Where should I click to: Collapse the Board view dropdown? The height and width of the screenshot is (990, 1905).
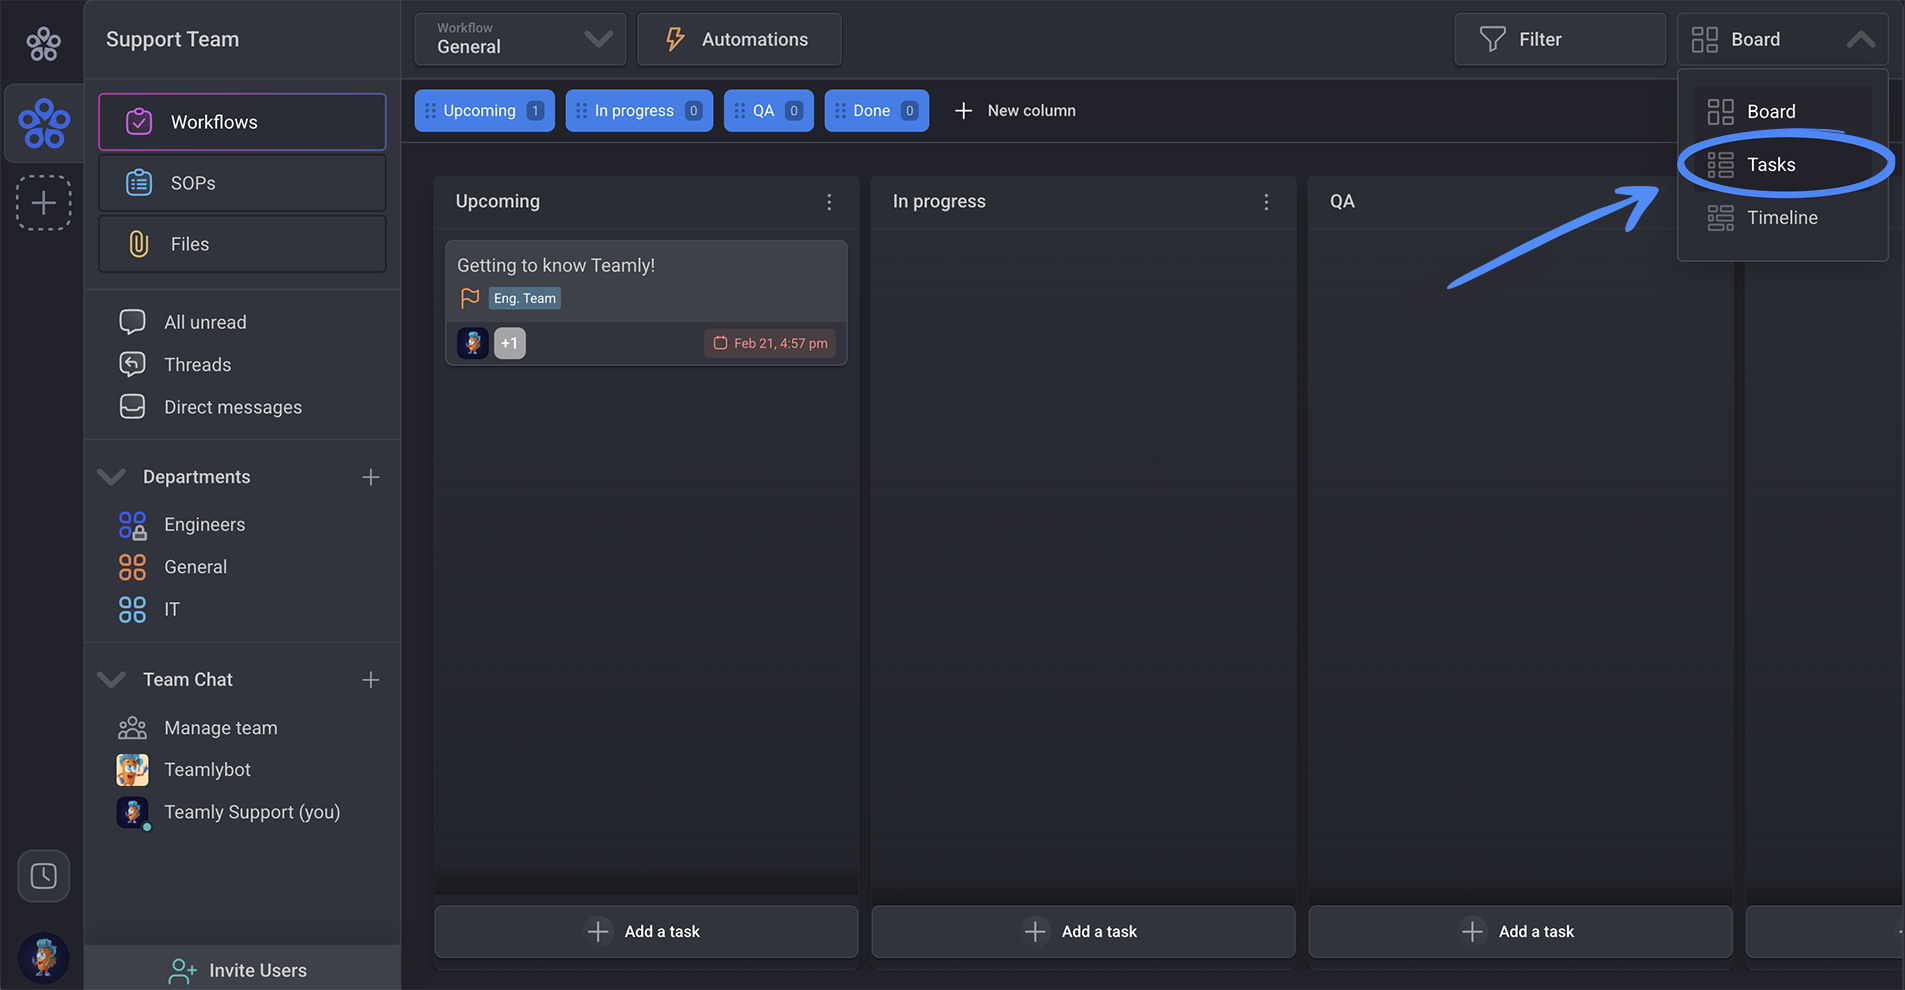pyautogui.click(x=1782, y=39)
